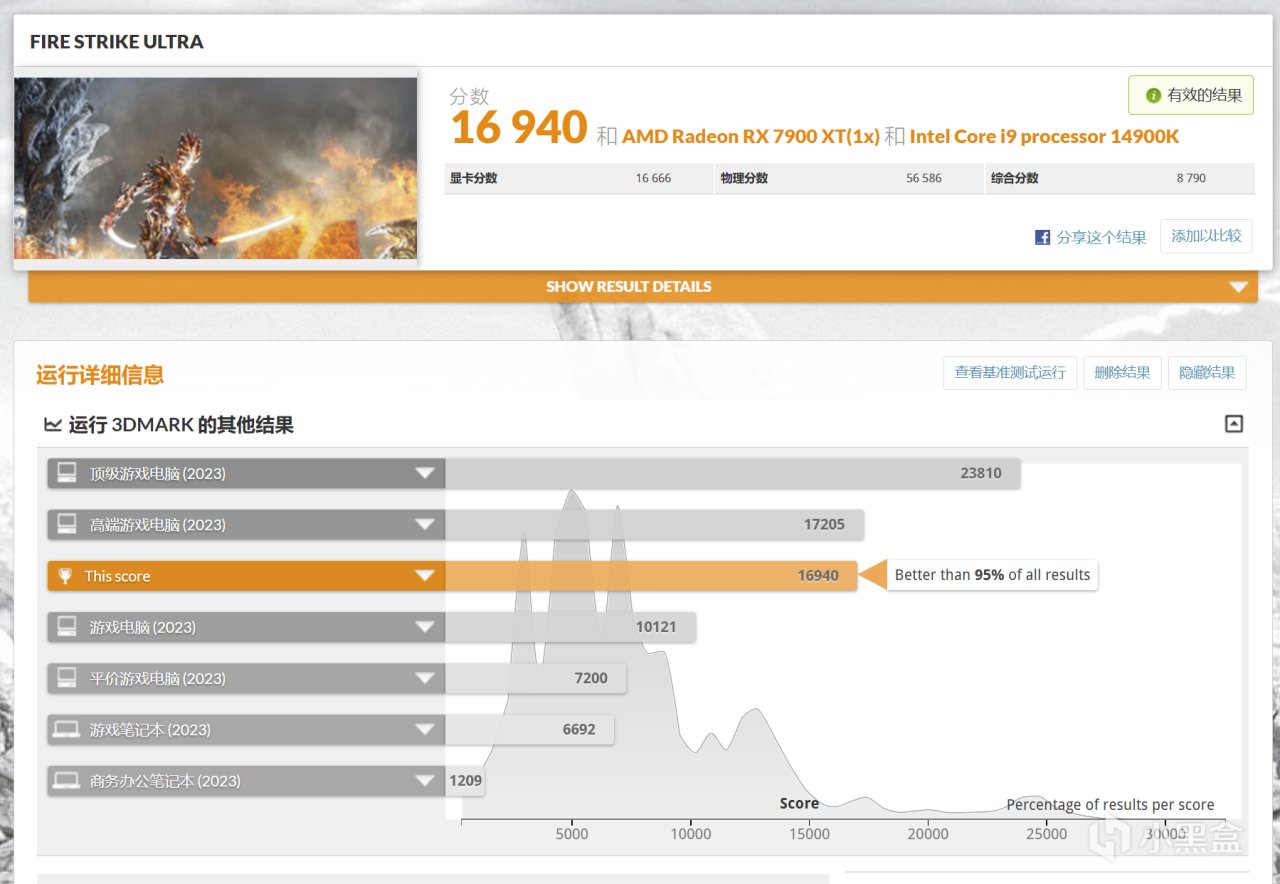Click the 商务办公笔记本 score 1209

pos(466,781)
